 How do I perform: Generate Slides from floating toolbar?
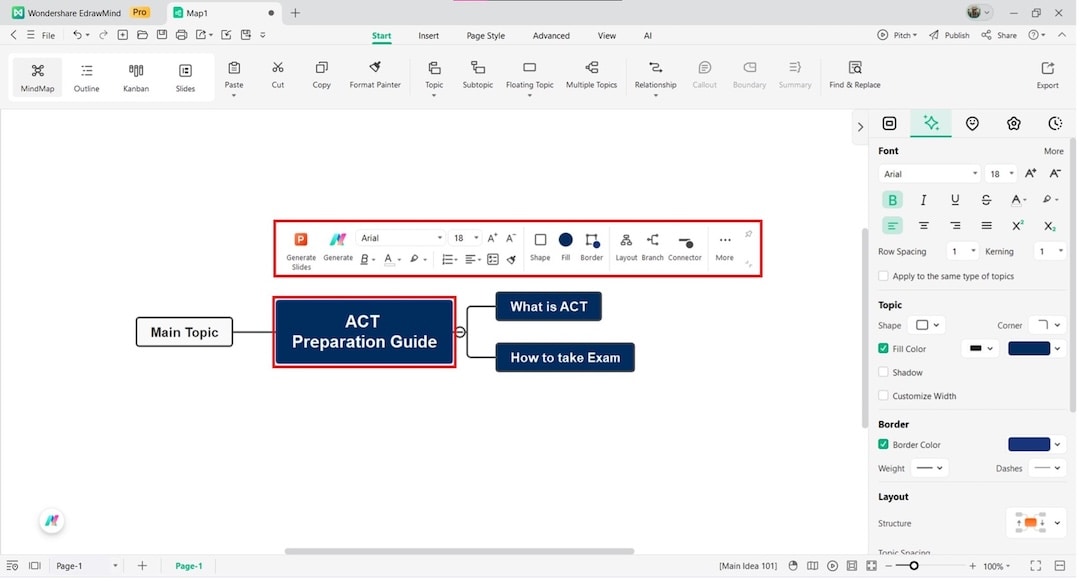point(301,251)
